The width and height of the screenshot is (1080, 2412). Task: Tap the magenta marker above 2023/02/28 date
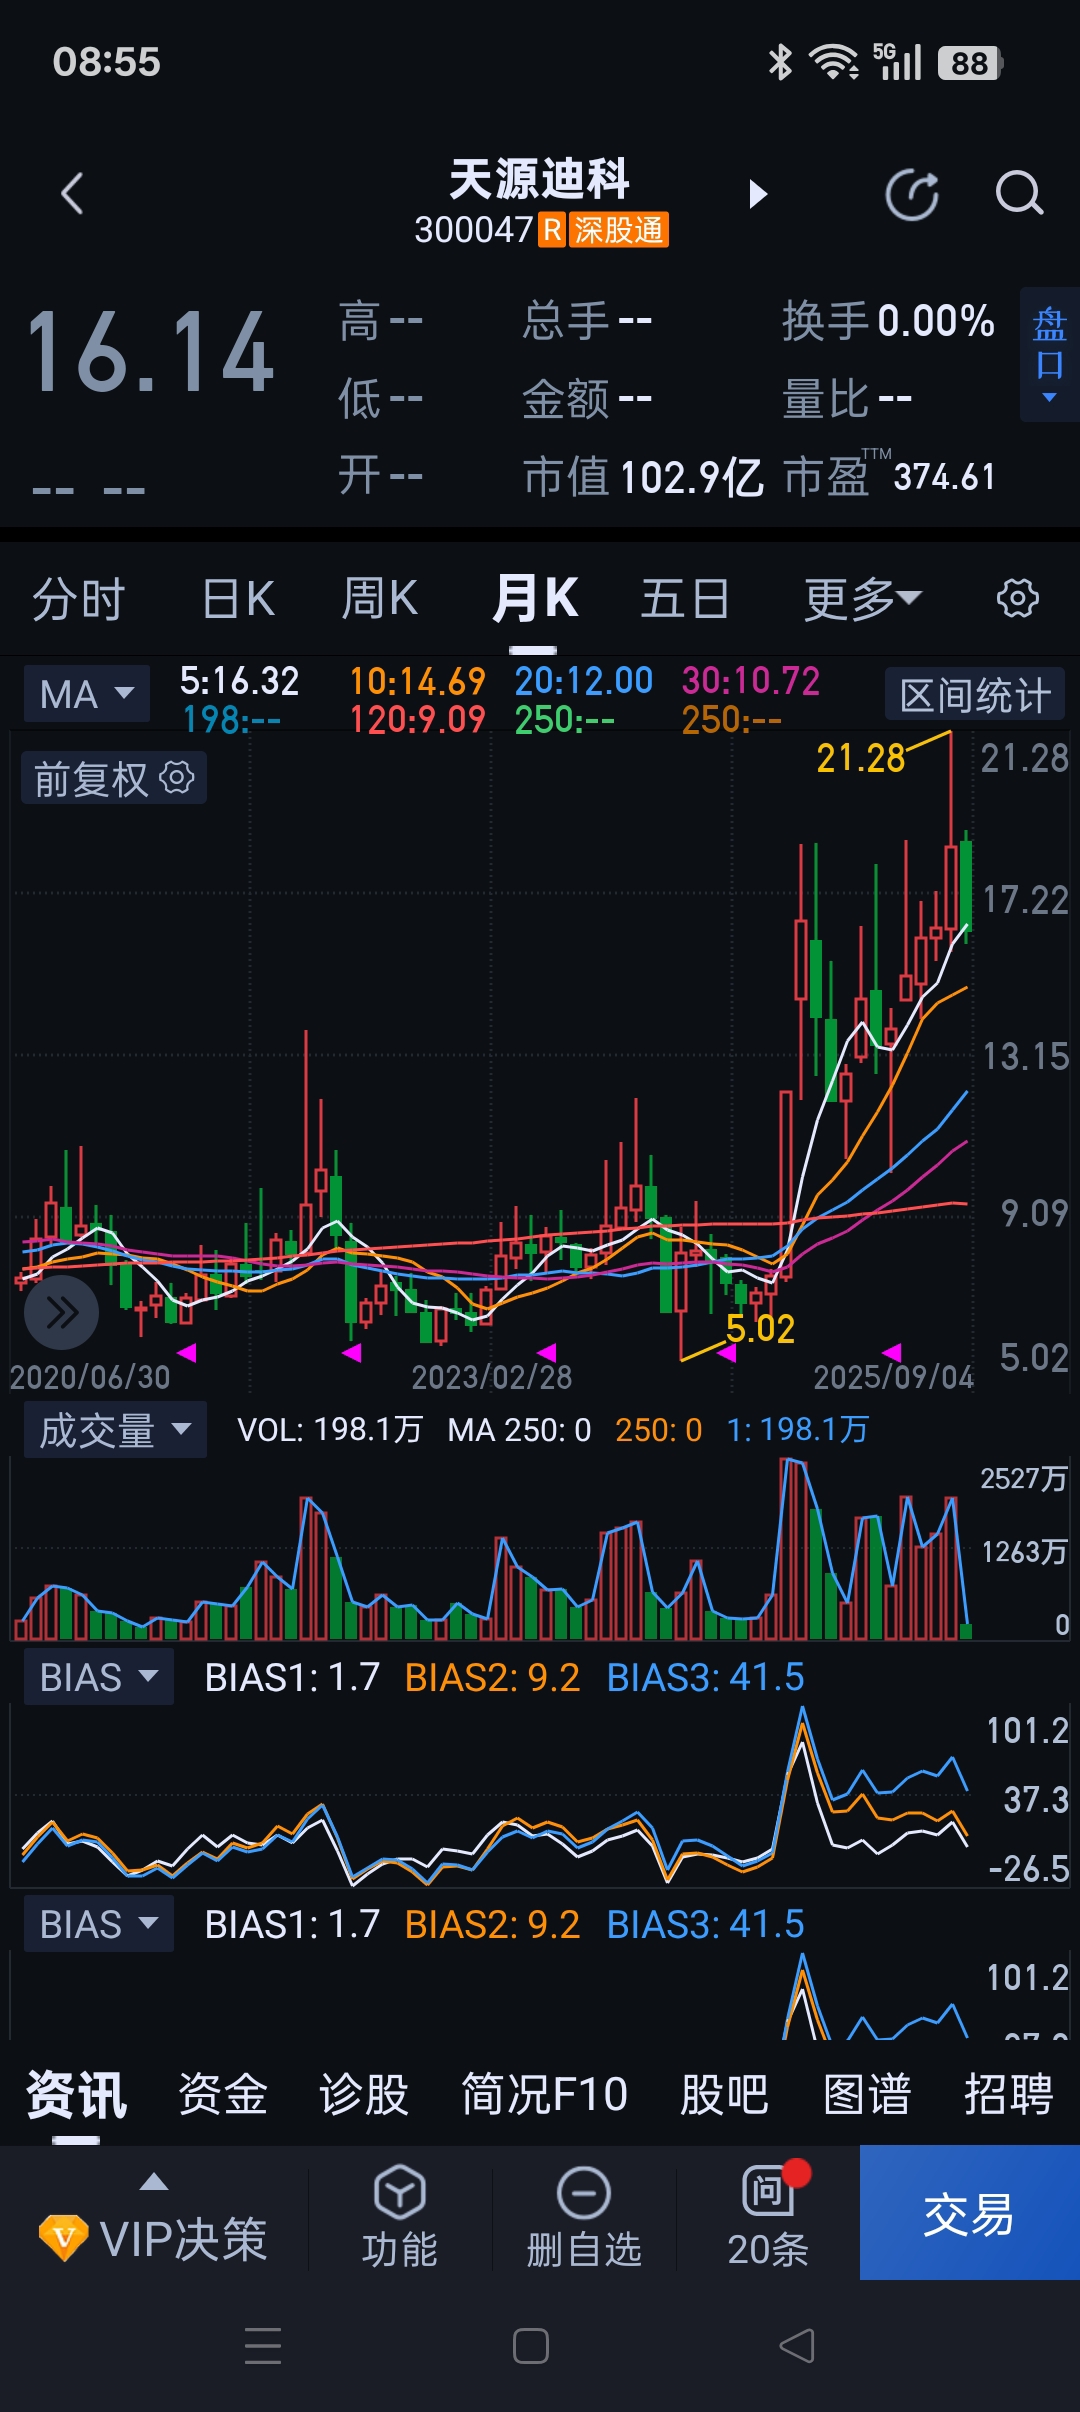coord(547,1352)
